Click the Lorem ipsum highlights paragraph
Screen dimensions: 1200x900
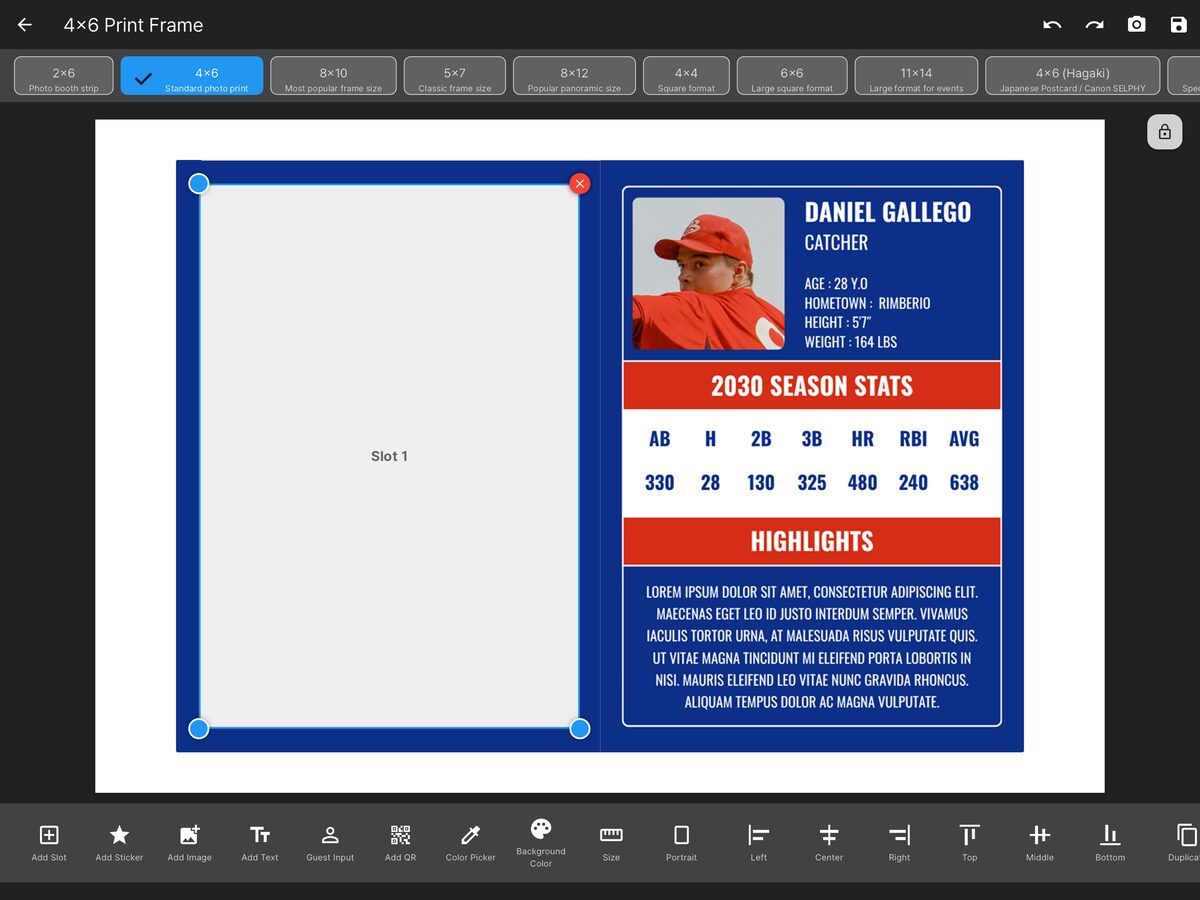coord(812,647)
